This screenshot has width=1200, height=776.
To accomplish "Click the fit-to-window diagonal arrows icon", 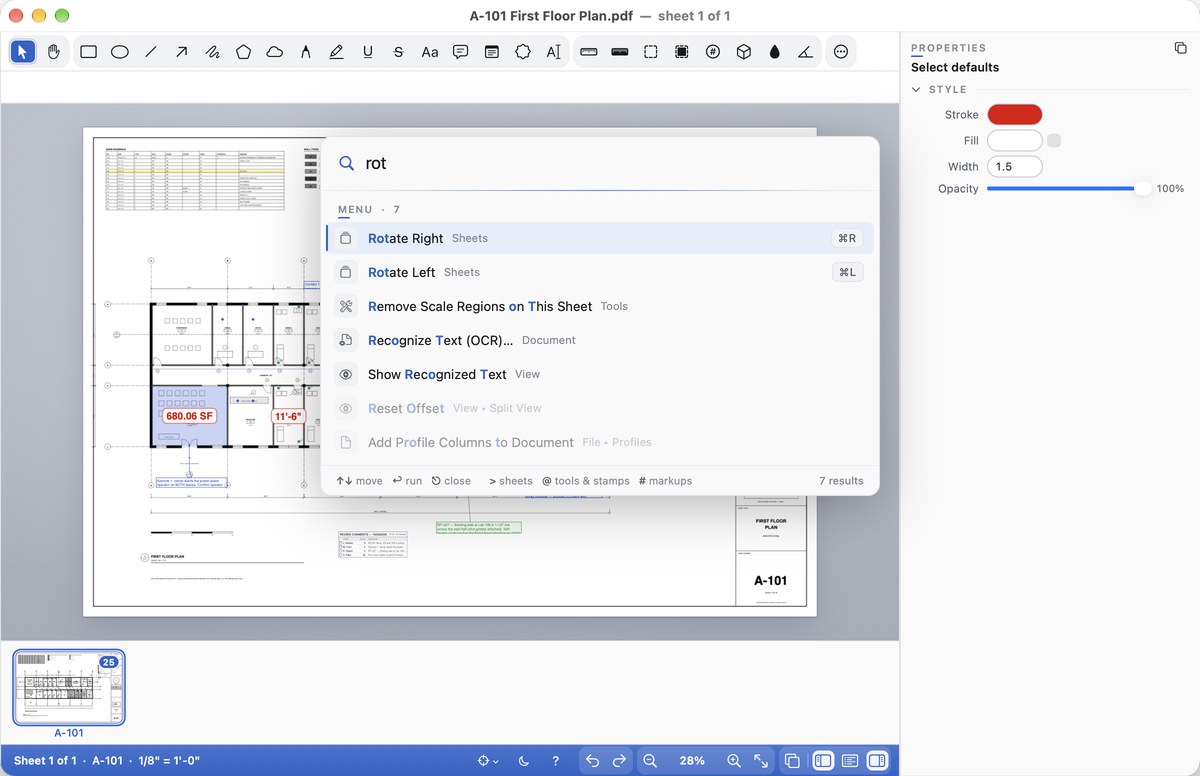I will coord(761,761).
